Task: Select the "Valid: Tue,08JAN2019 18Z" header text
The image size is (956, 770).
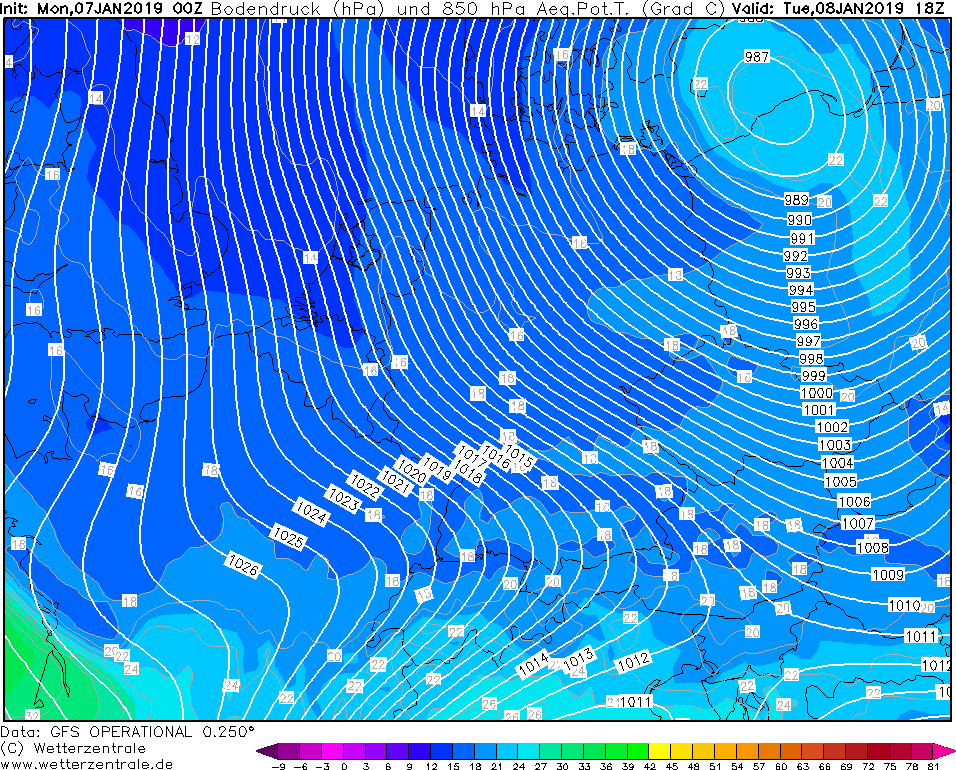Action: click(838, 9)
